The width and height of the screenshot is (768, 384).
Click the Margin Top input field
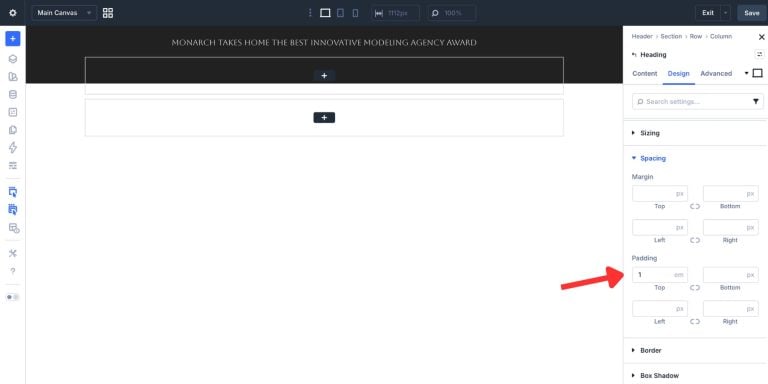coord(660,193)
